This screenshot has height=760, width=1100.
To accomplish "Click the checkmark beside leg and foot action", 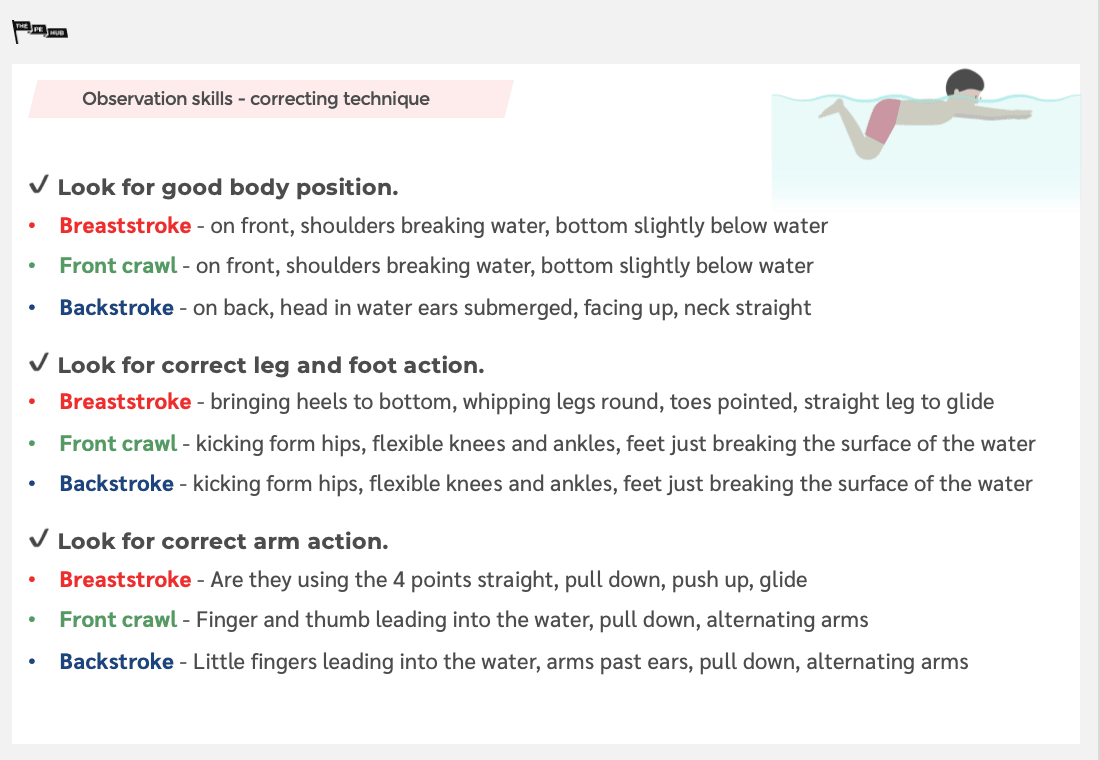I will 40,364.
